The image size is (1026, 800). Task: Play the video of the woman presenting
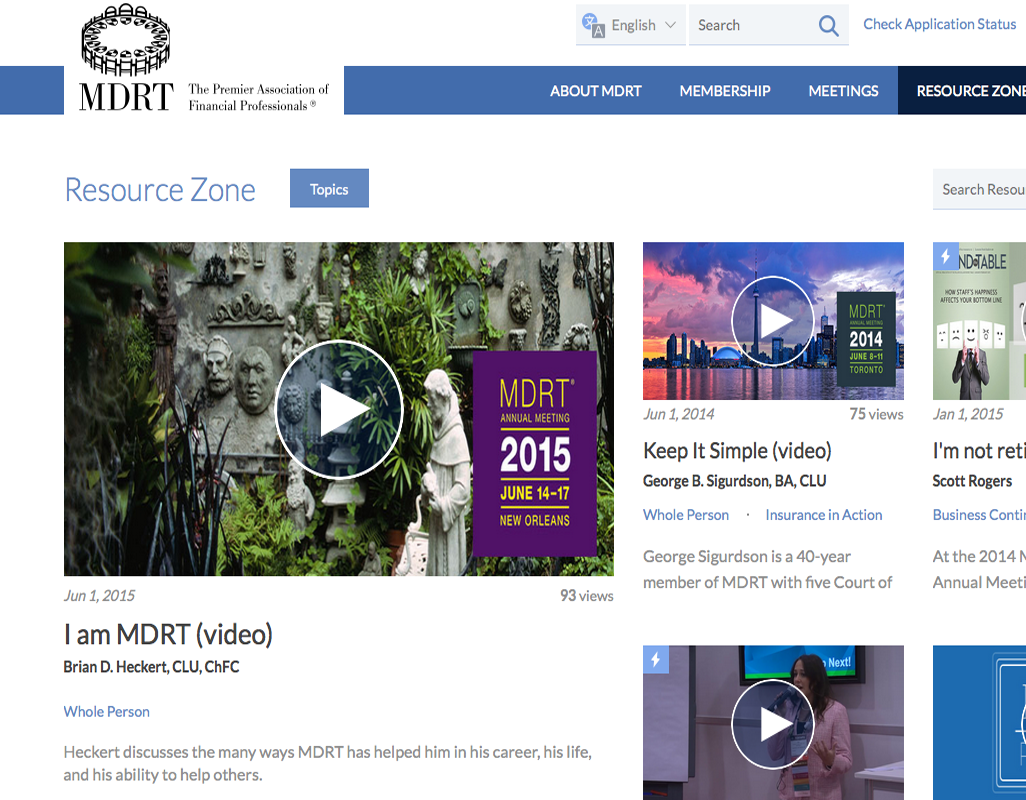coord(773,724)
